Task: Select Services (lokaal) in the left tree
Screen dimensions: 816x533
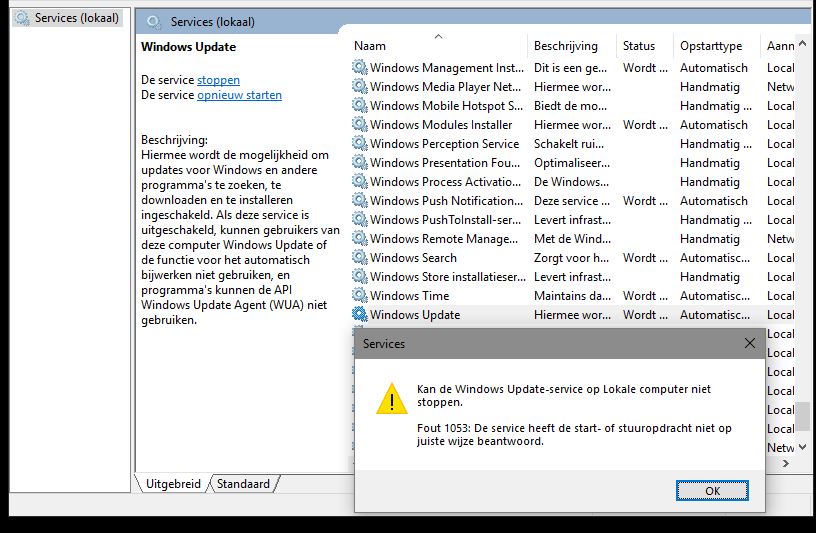Action: 76,18
